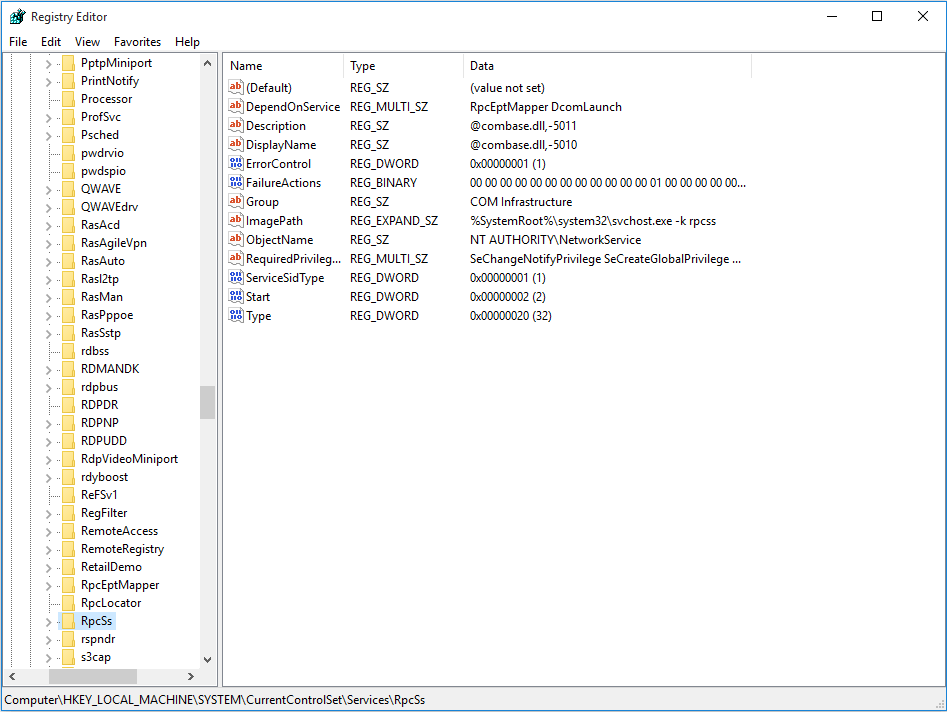Open the View menu

[x=87, y=42]
